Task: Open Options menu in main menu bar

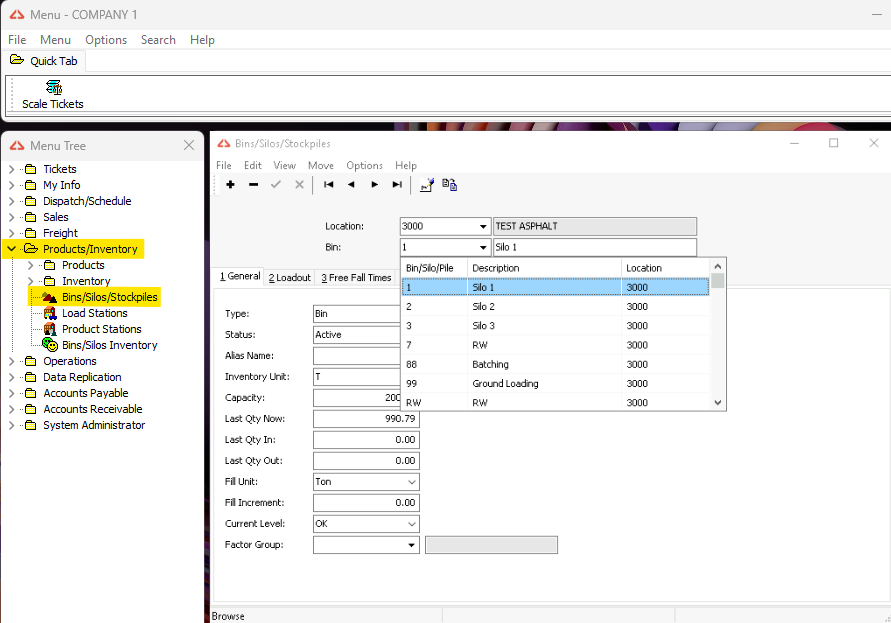Action: coord(106,40)
